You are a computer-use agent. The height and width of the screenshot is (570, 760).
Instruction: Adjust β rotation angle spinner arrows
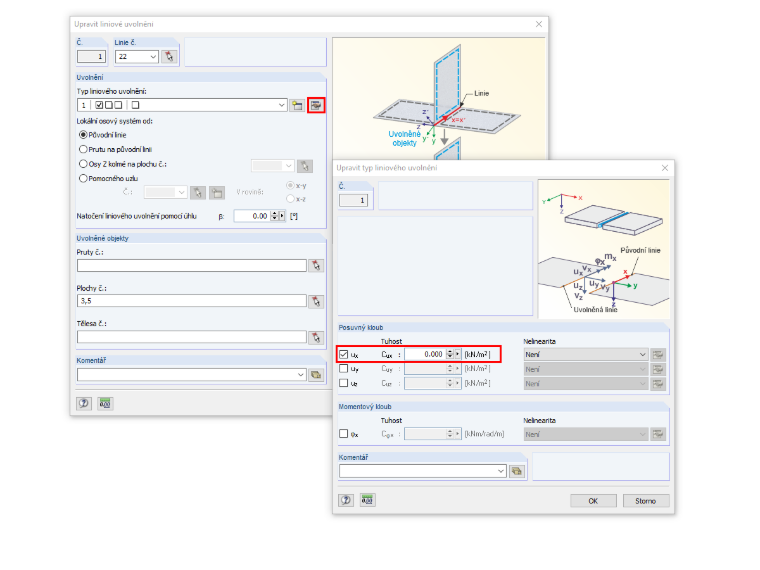pyautogui.click(x=274, y=216)
